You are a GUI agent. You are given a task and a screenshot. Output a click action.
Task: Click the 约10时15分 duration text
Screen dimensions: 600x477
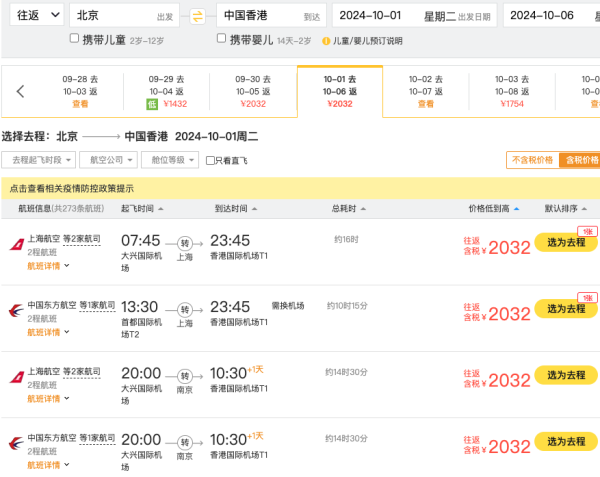[347, 306]
